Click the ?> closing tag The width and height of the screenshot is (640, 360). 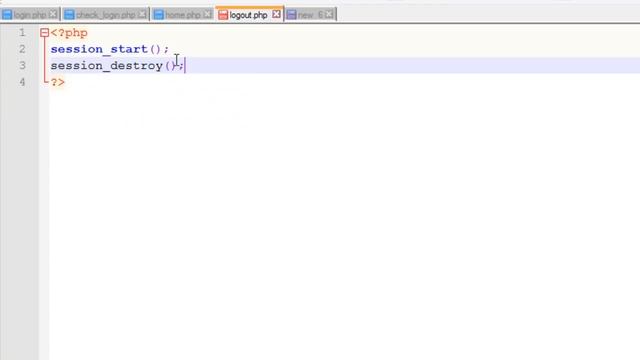point(58,82)
